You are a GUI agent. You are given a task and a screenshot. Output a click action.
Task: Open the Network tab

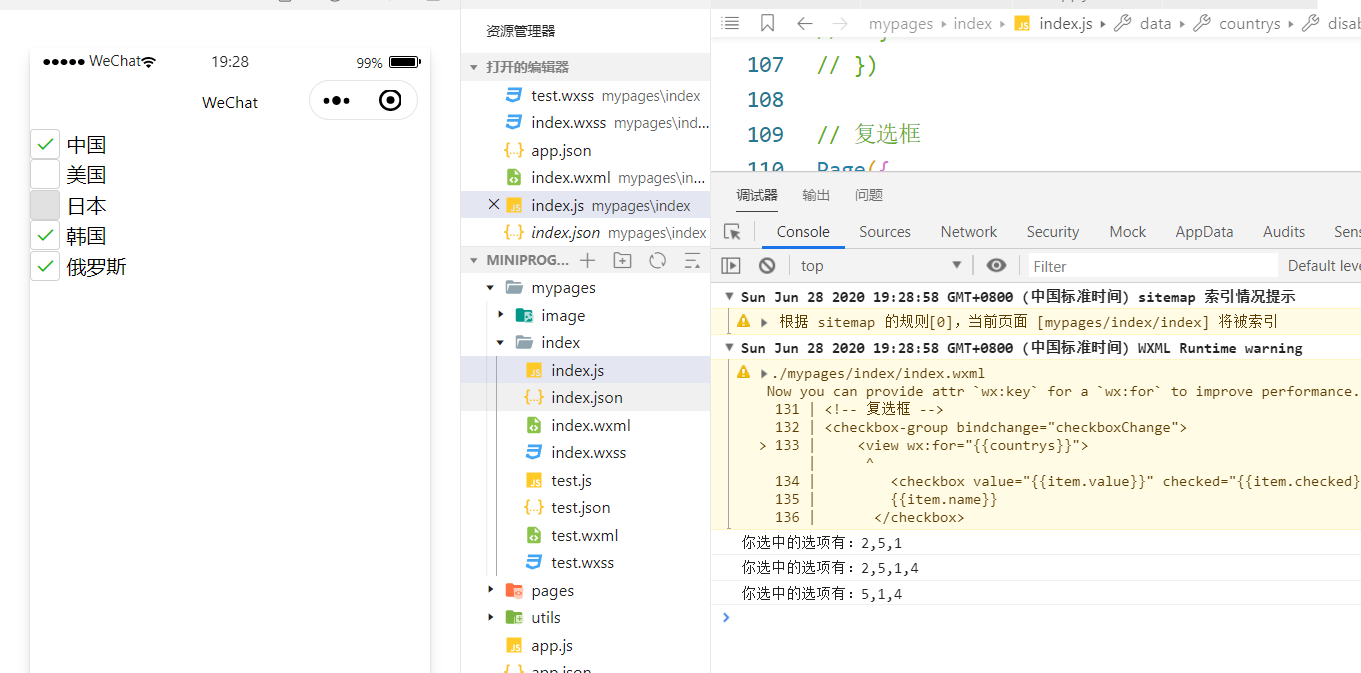(969, 232)
